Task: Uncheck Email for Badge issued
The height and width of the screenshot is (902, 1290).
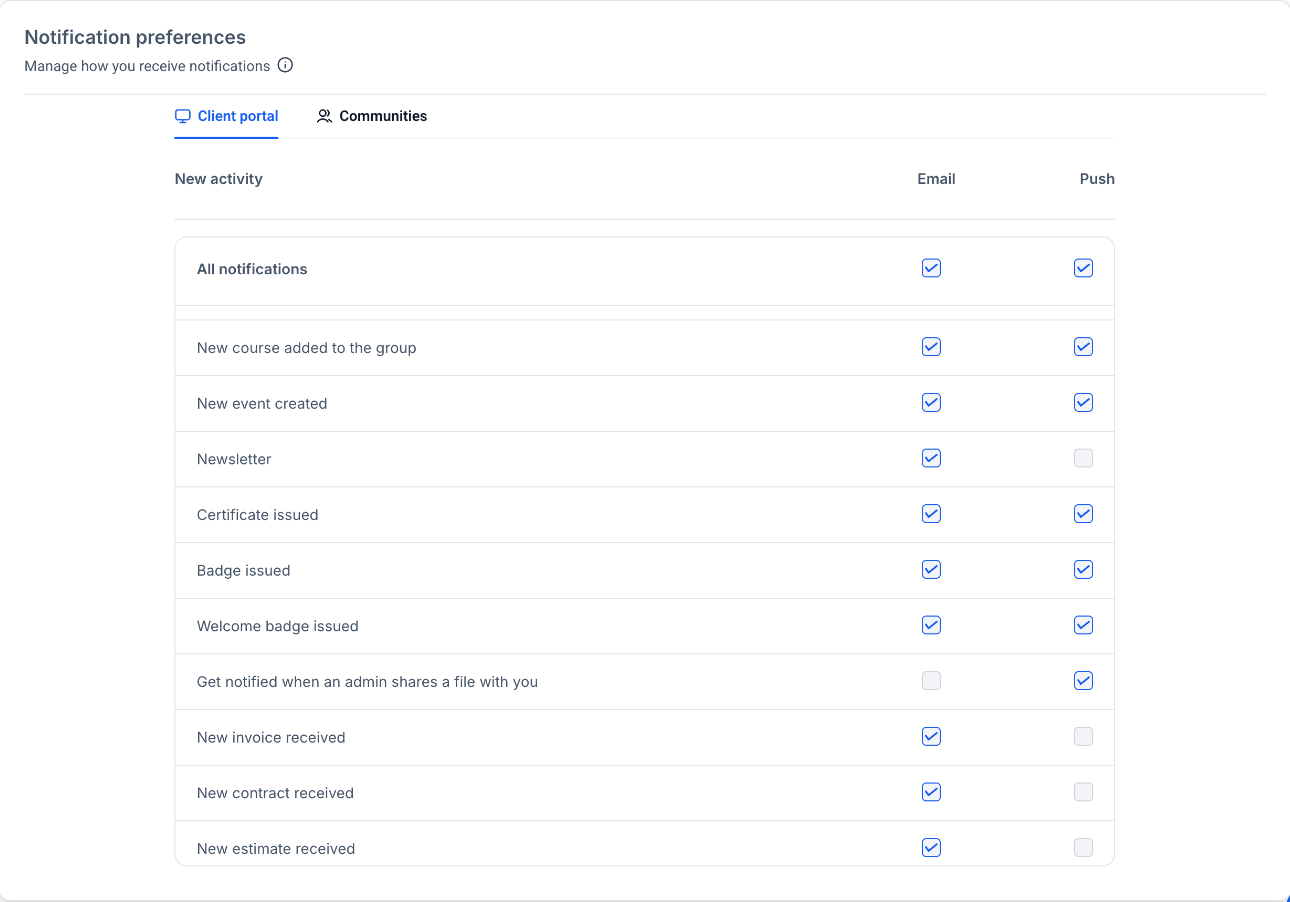Action: tap(931, 570)
